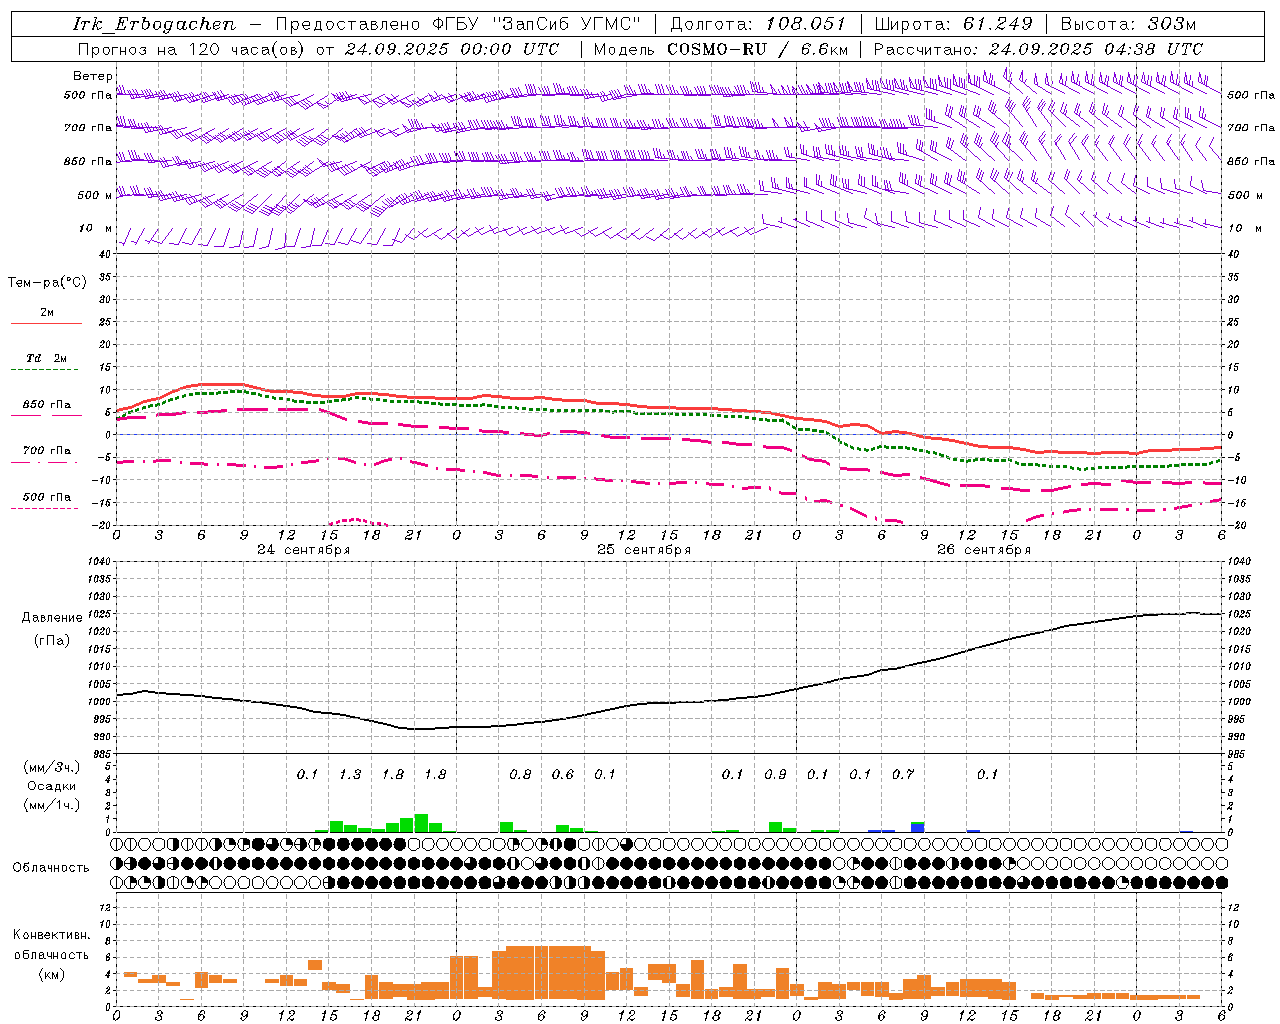This screenshot has height=1024, width=1280.
Task: Click the 0.6 precipitation total value
Action: 563,775
